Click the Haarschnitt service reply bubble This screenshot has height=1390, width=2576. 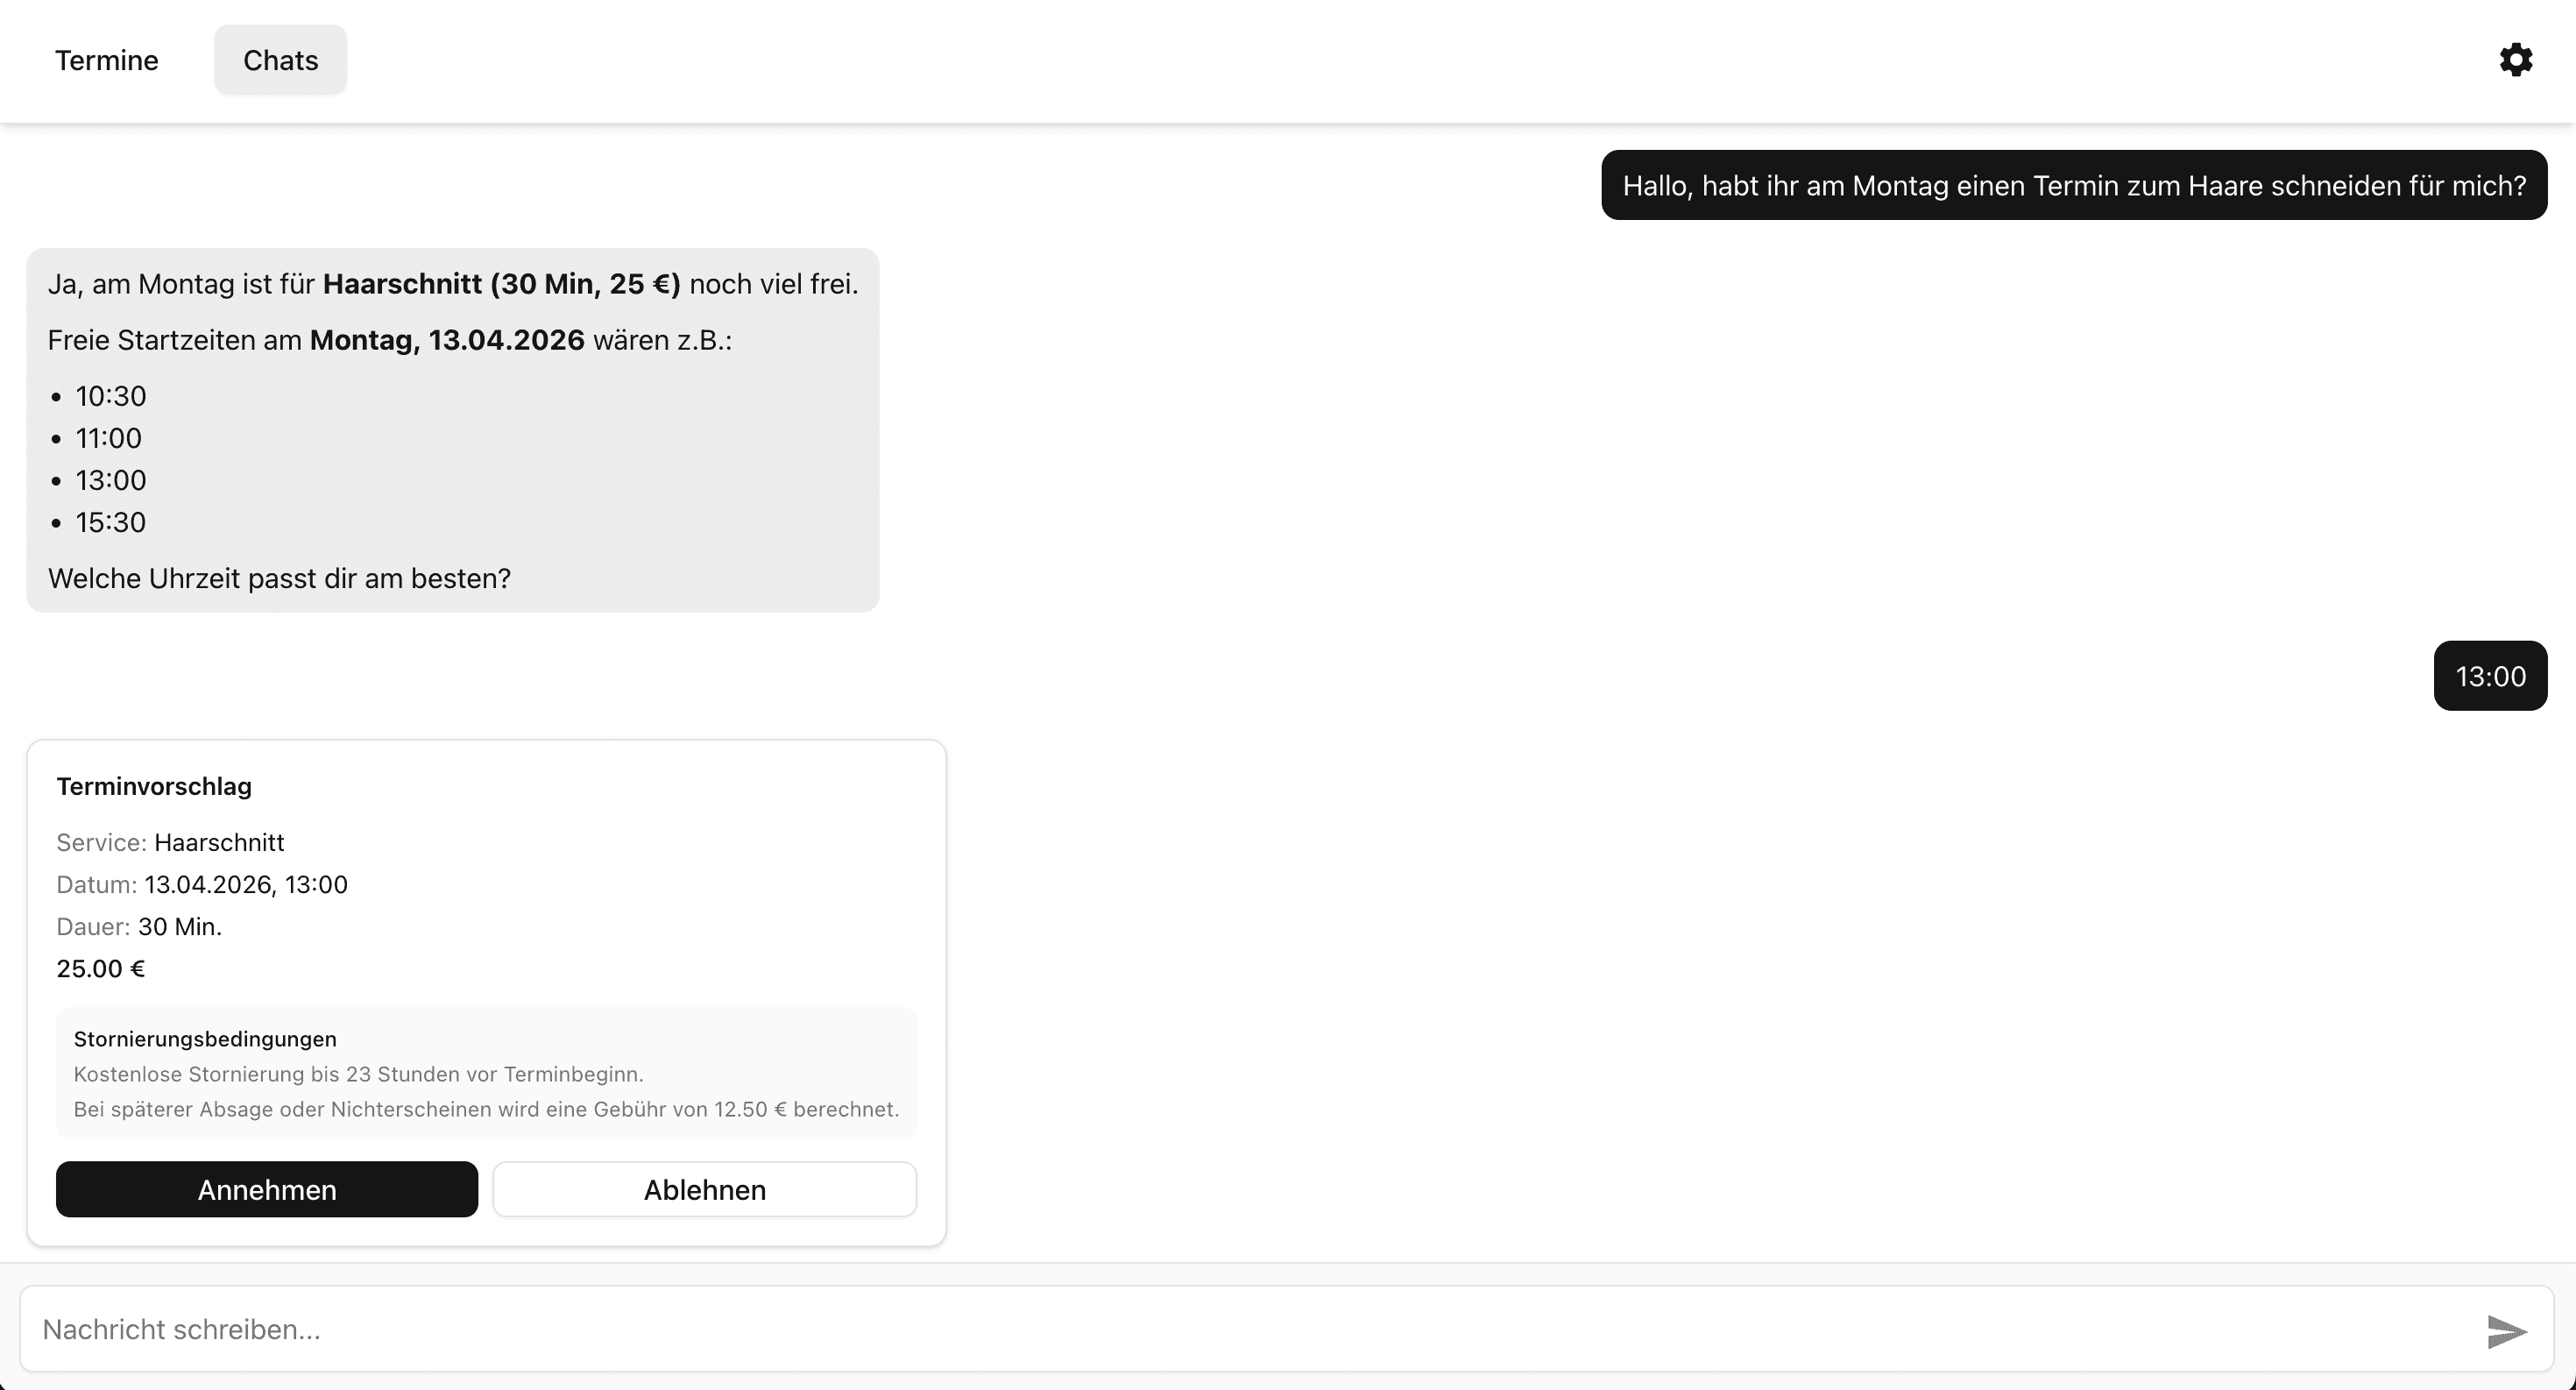coord(452,283)
